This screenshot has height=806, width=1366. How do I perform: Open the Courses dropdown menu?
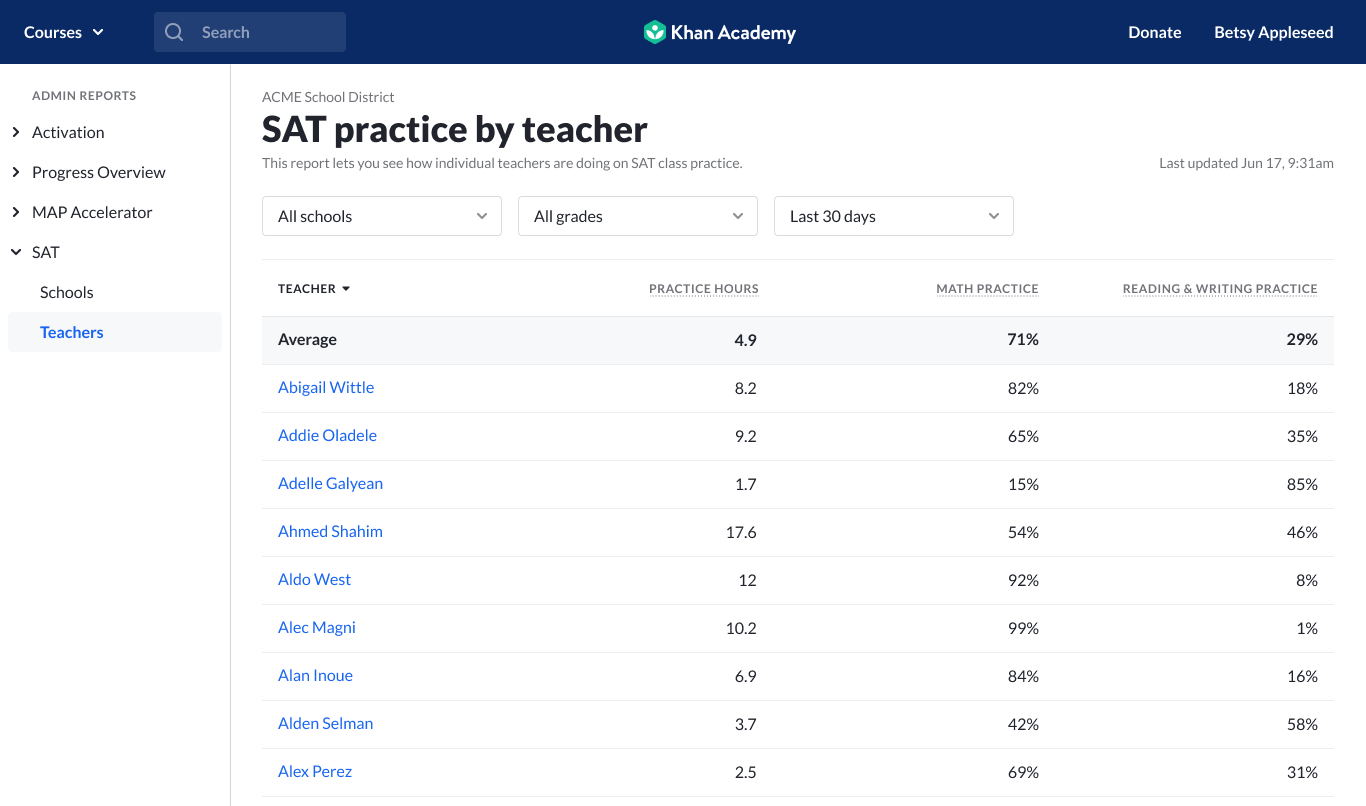64,32
